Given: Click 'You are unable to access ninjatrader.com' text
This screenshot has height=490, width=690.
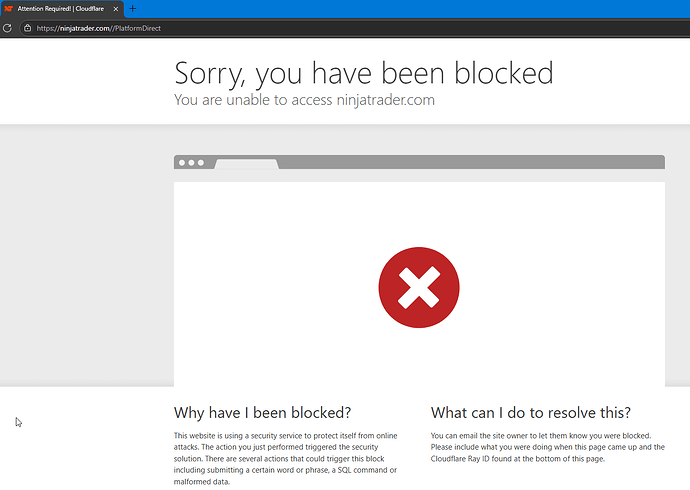Looking at the screenshot, I should 304,100.
